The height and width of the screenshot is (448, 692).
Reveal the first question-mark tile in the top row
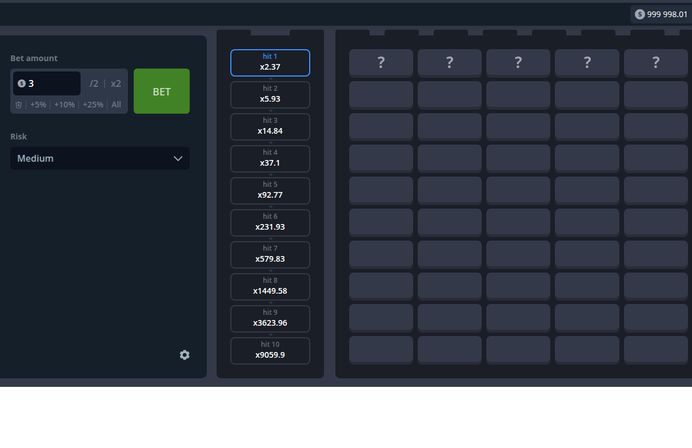(x=381, y=63)
